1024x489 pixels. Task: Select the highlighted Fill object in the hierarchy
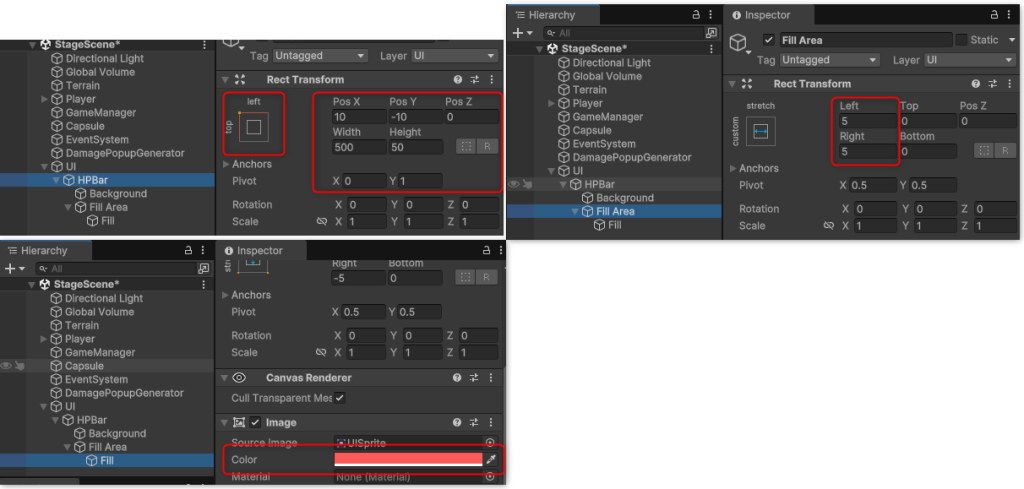pyautogui.click(x=107, y=460)
